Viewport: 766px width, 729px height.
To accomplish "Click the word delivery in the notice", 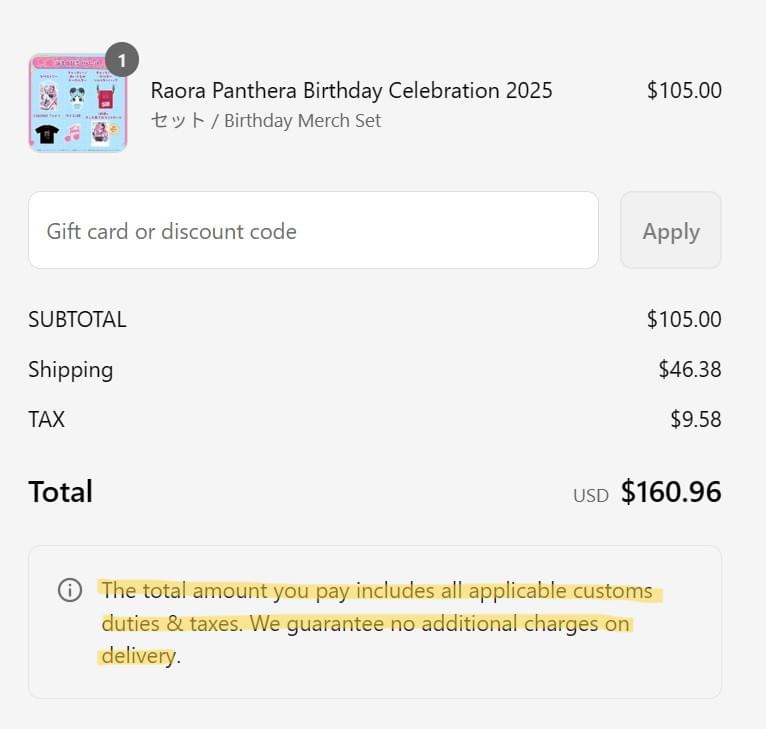I will coord(138,656).
